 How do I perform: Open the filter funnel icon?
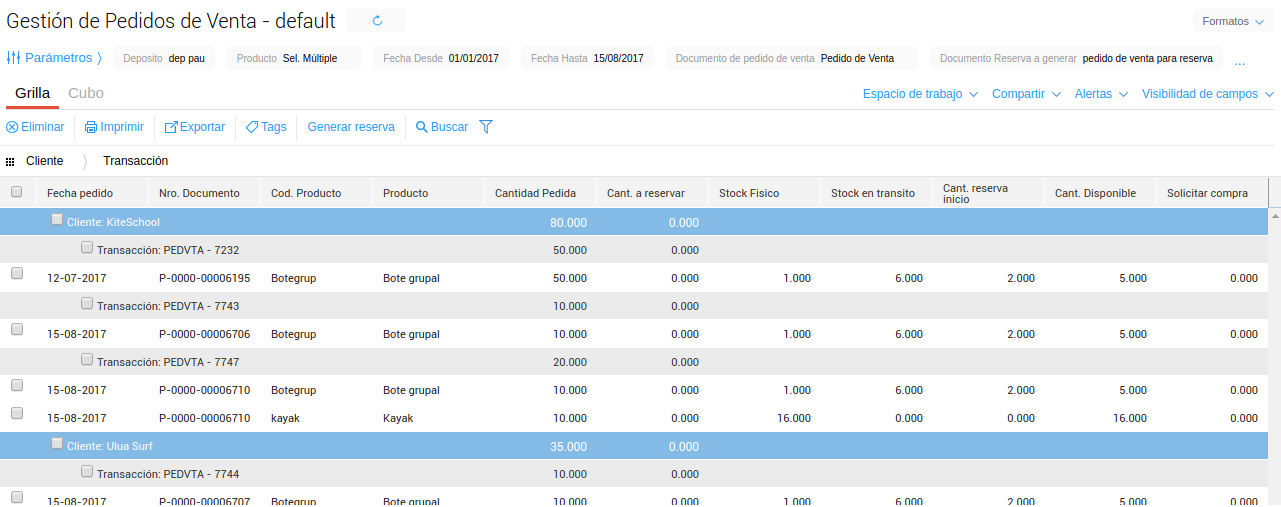[x=486, y=127]
